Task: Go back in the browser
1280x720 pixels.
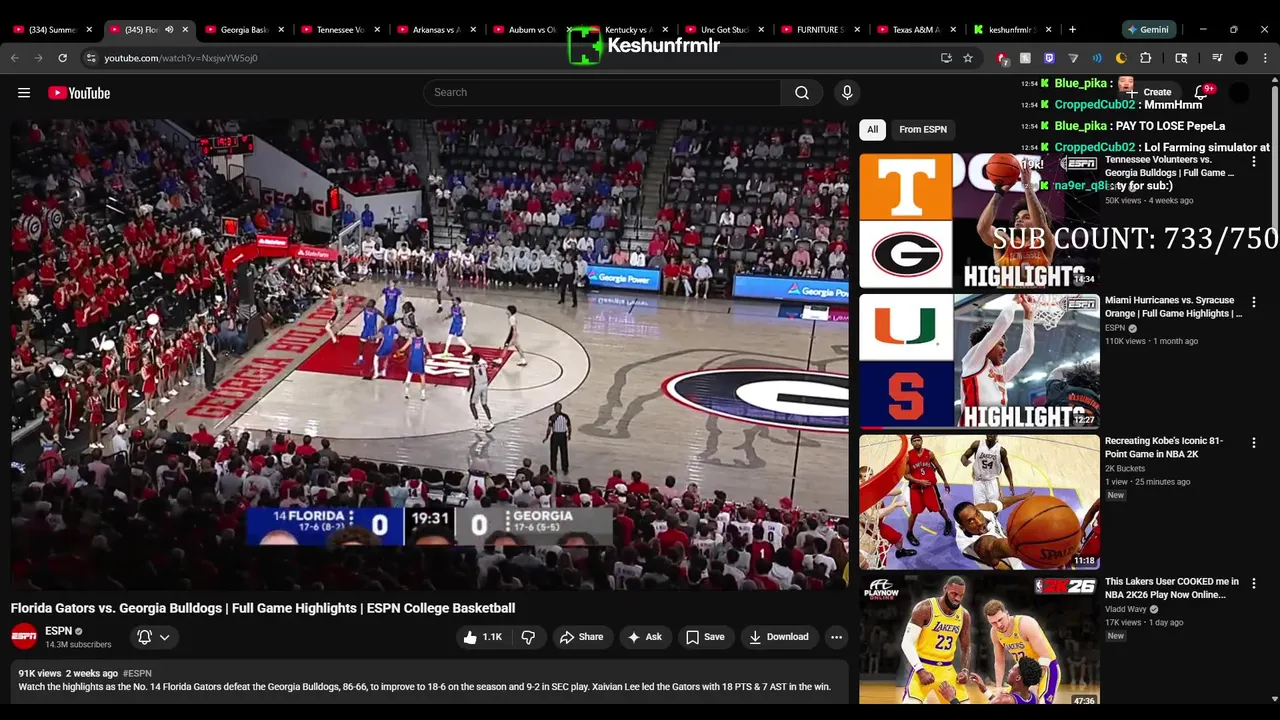Action: [15, 58]
